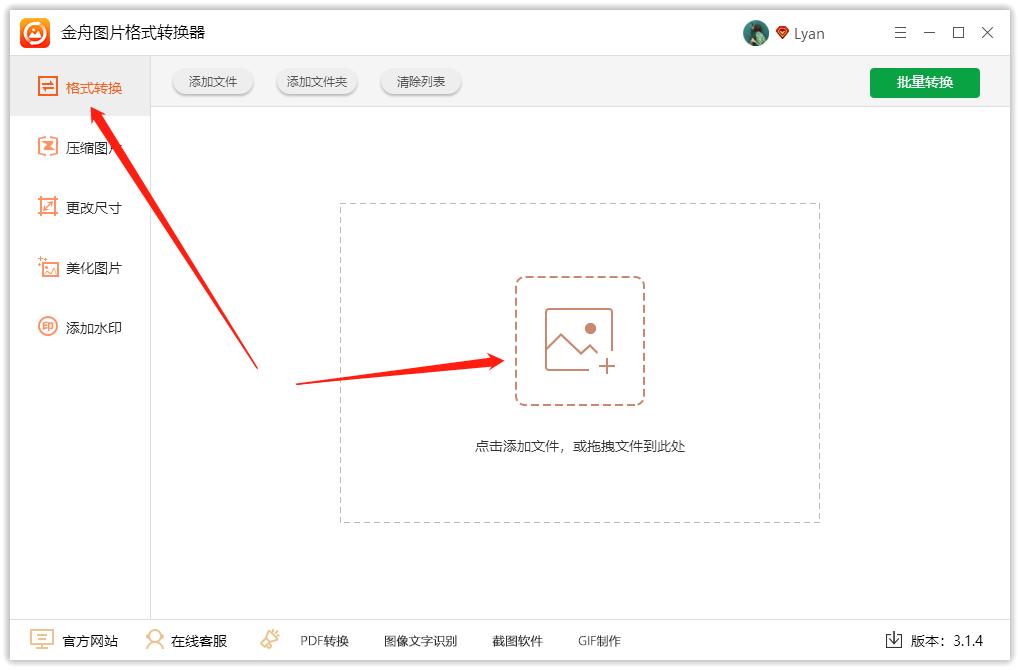Image resolution: width=1020 pixels, height=670 pixels.
Task: Open the GIF制作 link
Action: (599, 641)
